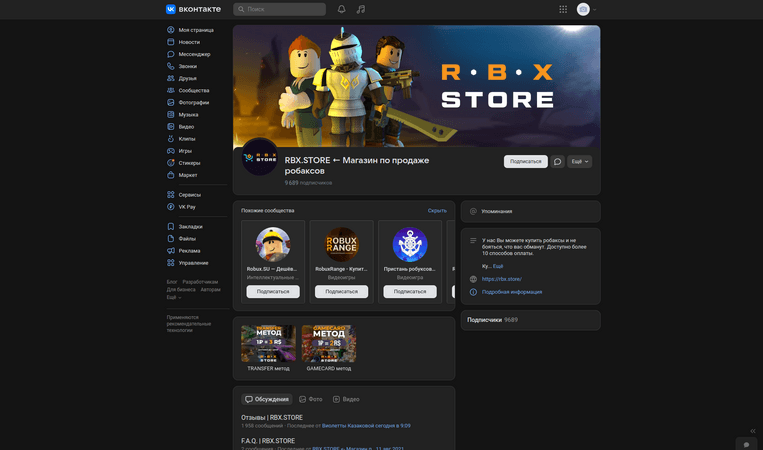Viewport: 763px width, 450px height.
Task: Subscribe to Пристань робуксов community
Action: point(410,291)
